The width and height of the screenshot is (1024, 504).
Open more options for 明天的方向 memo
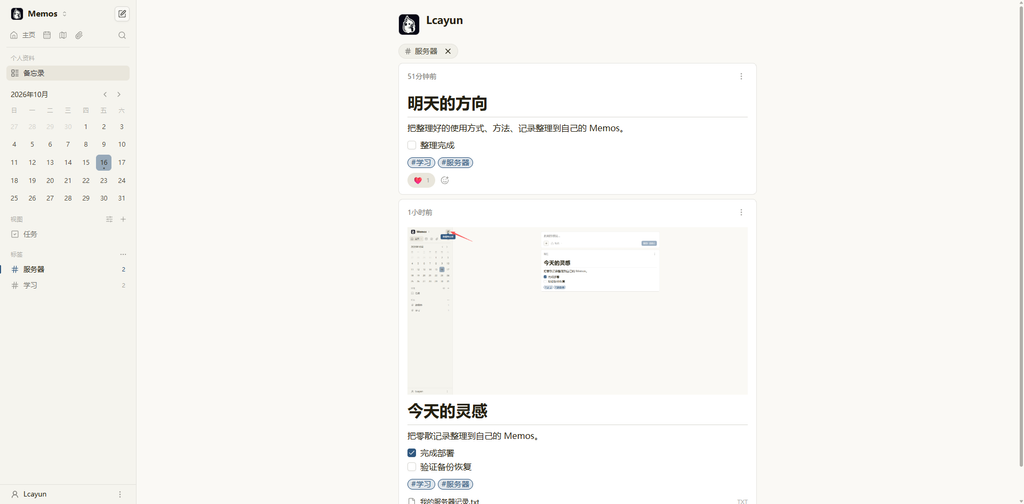pos(741,76)
